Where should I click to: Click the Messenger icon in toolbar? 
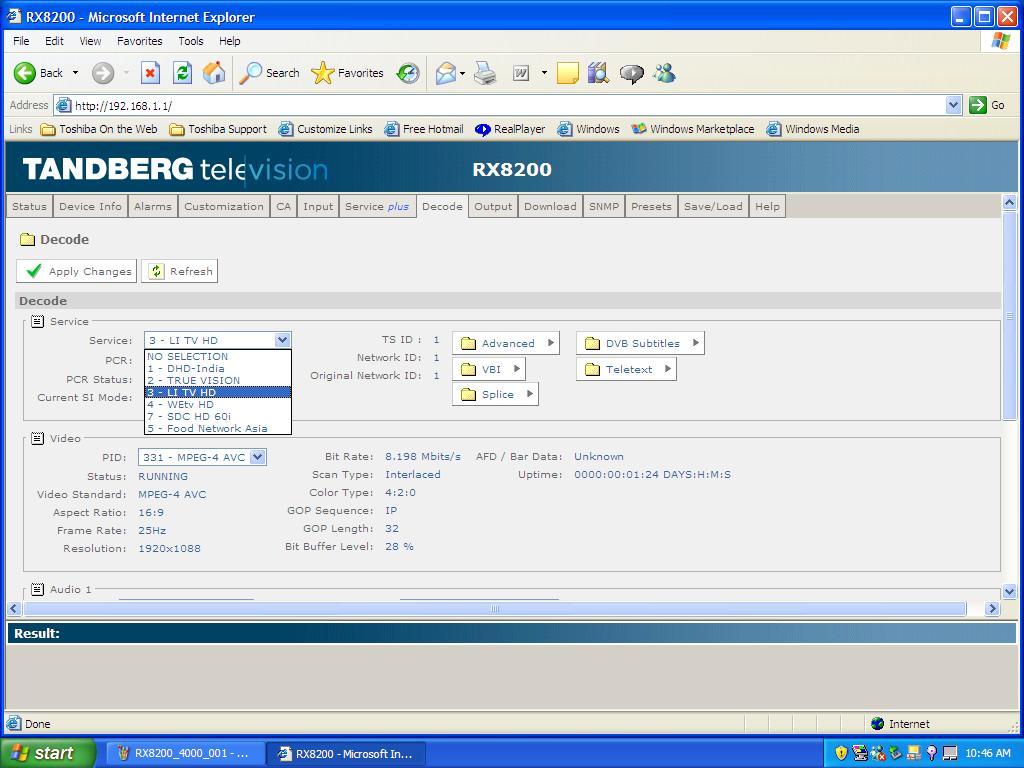click(x=664, y=73)
